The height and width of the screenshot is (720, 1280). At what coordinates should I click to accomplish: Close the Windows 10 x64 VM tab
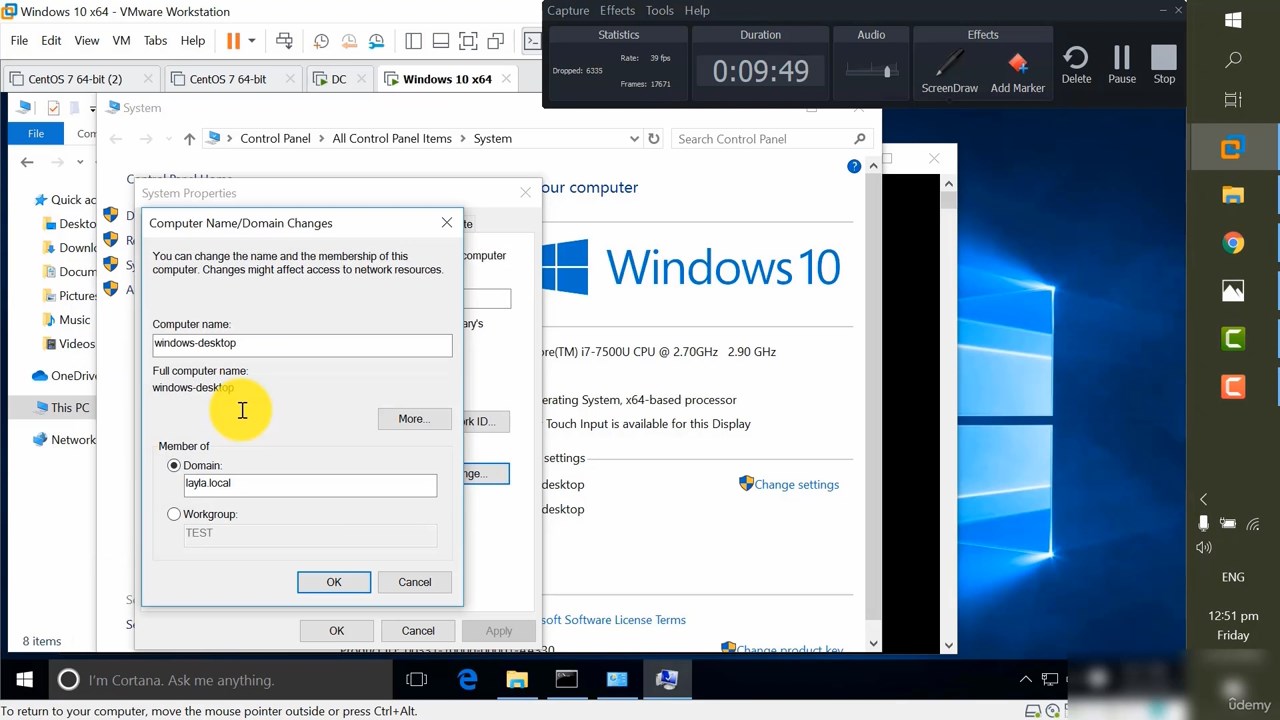click(x=506, y=78)
